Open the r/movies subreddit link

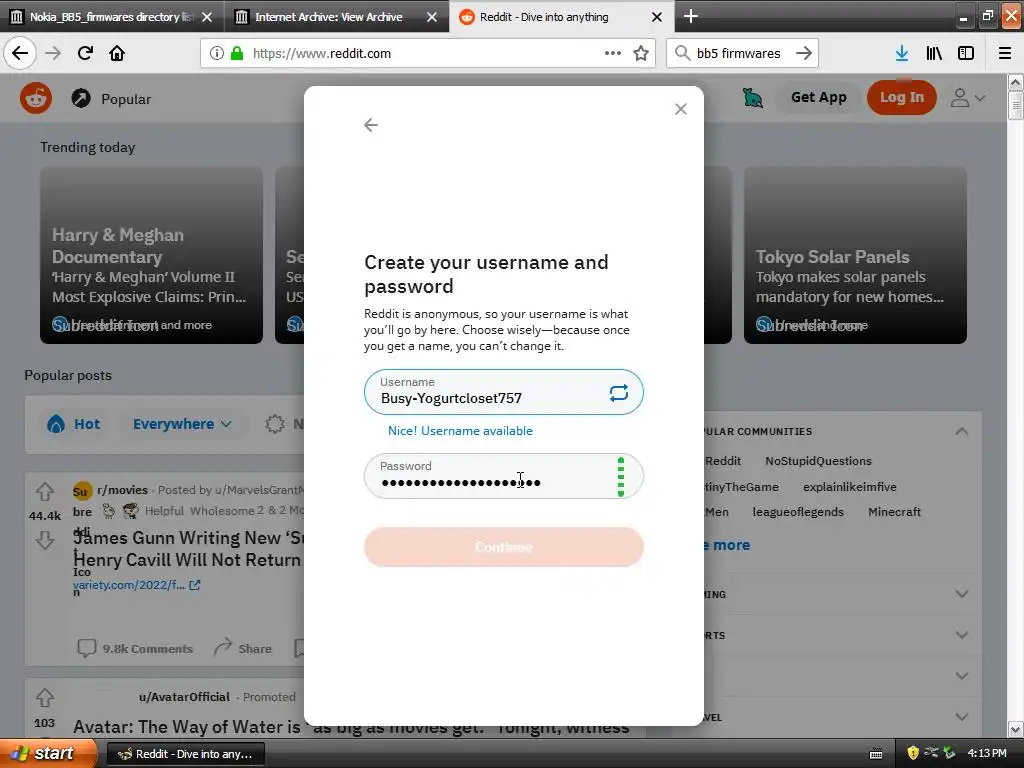[122, 490]
